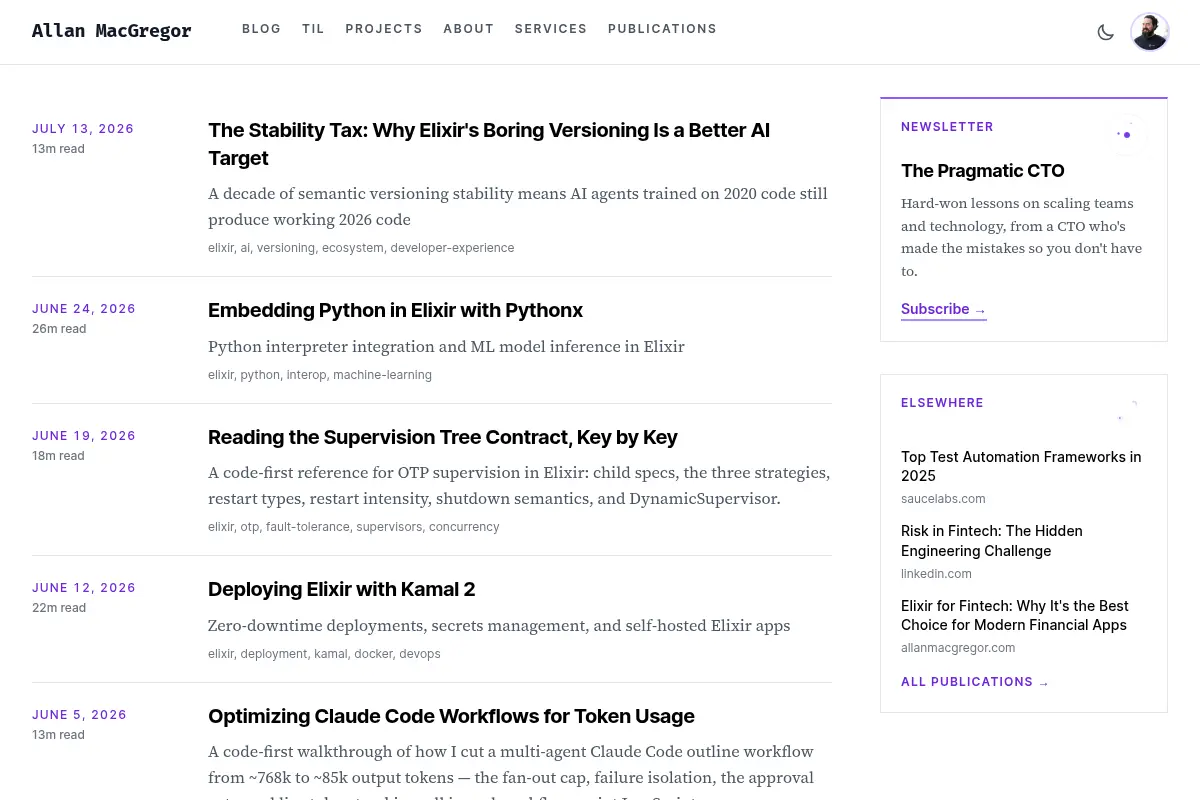Click the Elsewhere card decorative icon
Viewport: 1200px width, 800px height.
click(1126, 410)
